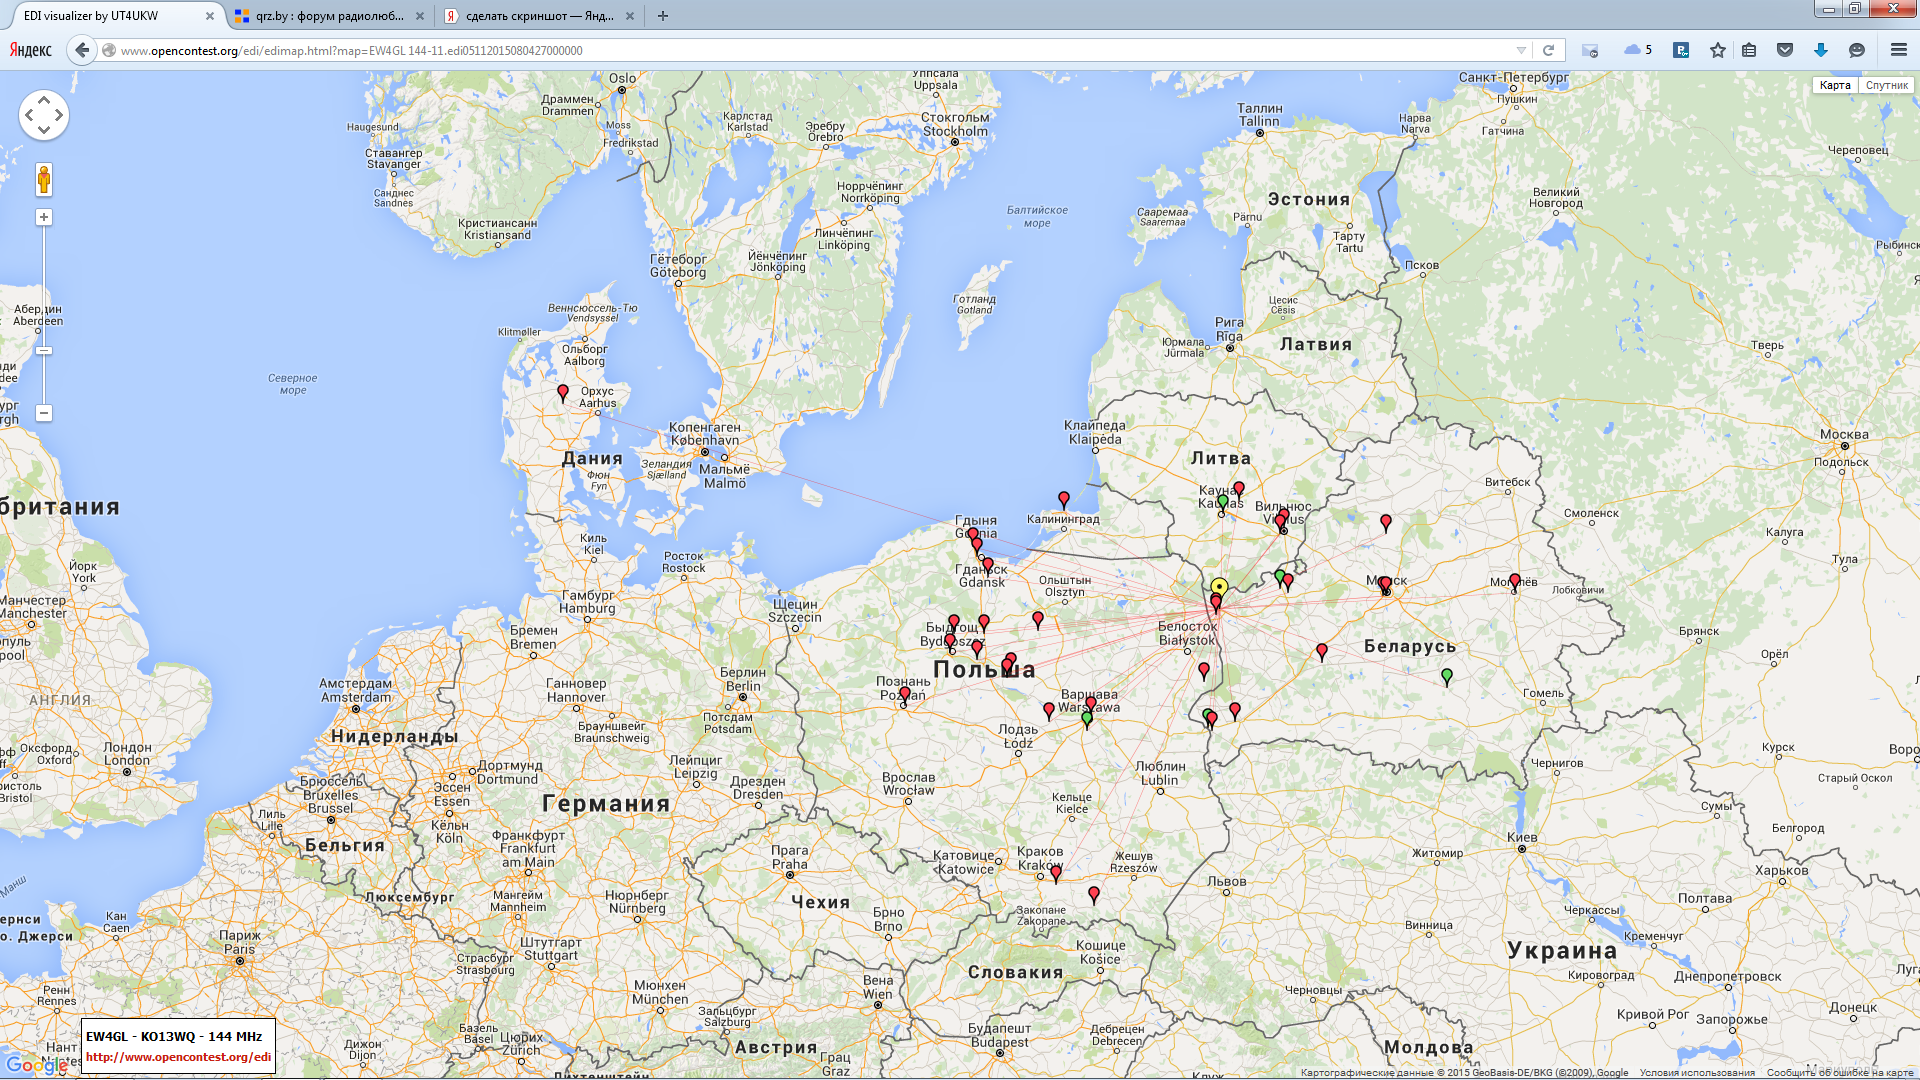The width and height of the screenshot is (1920, 1080).
Task: Select the Street View pegman icon
Action: click(44, 180)
